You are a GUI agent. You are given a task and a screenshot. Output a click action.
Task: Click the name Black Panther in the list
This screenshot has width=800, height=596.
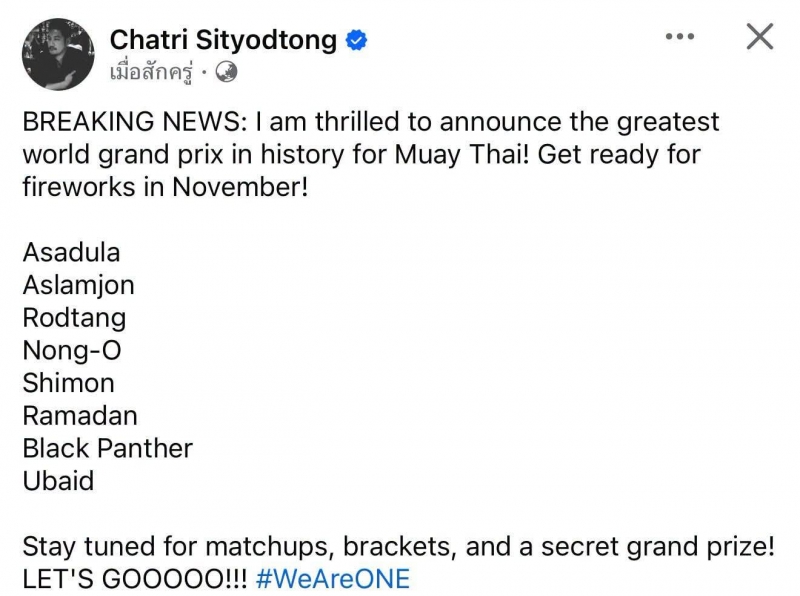(x=108, y=449)
